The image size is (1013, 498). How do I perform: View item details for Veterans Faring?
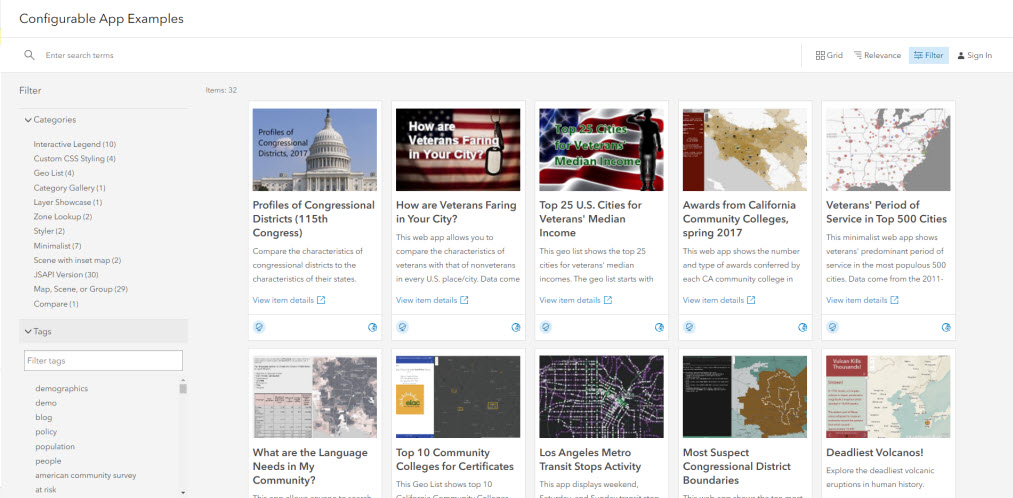tap(426, 300)
